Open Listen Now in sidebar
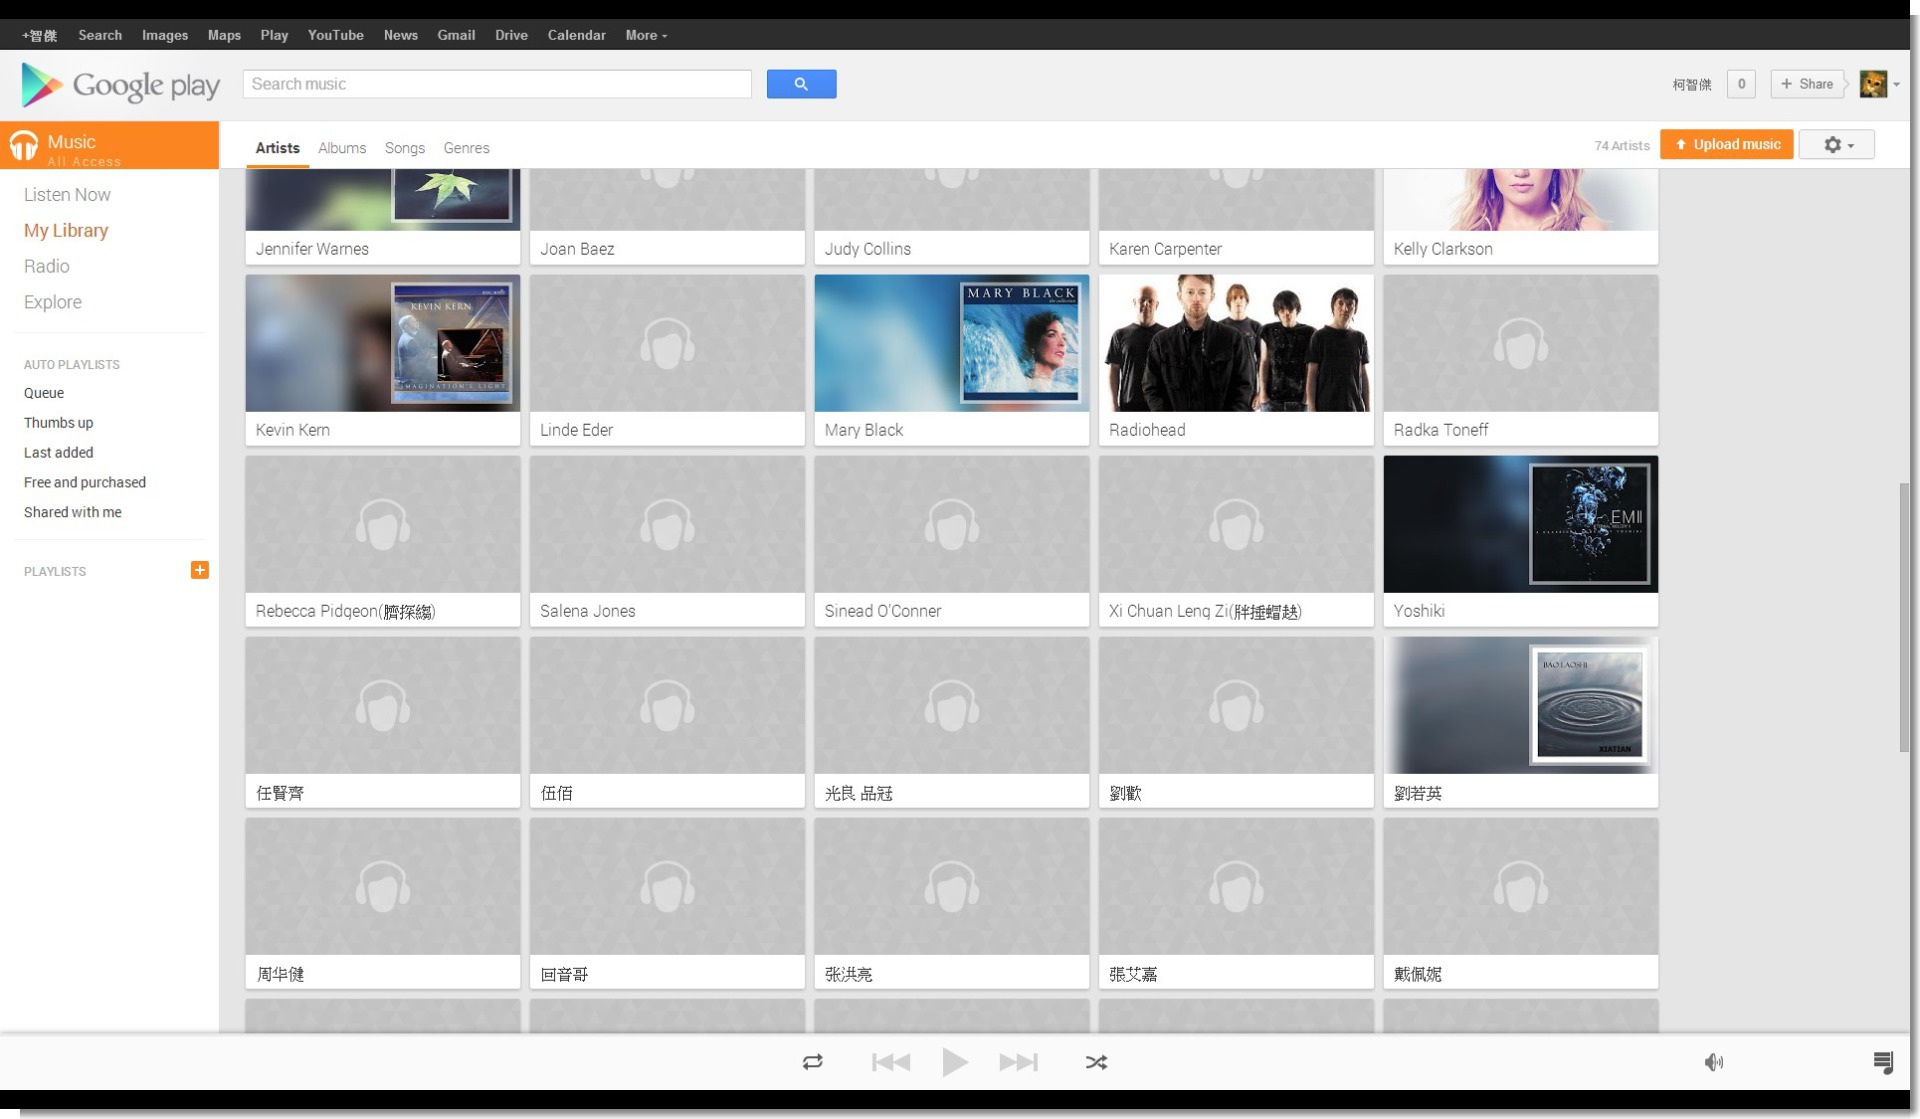The image size is (1920, 1119). tap(67, 195)
